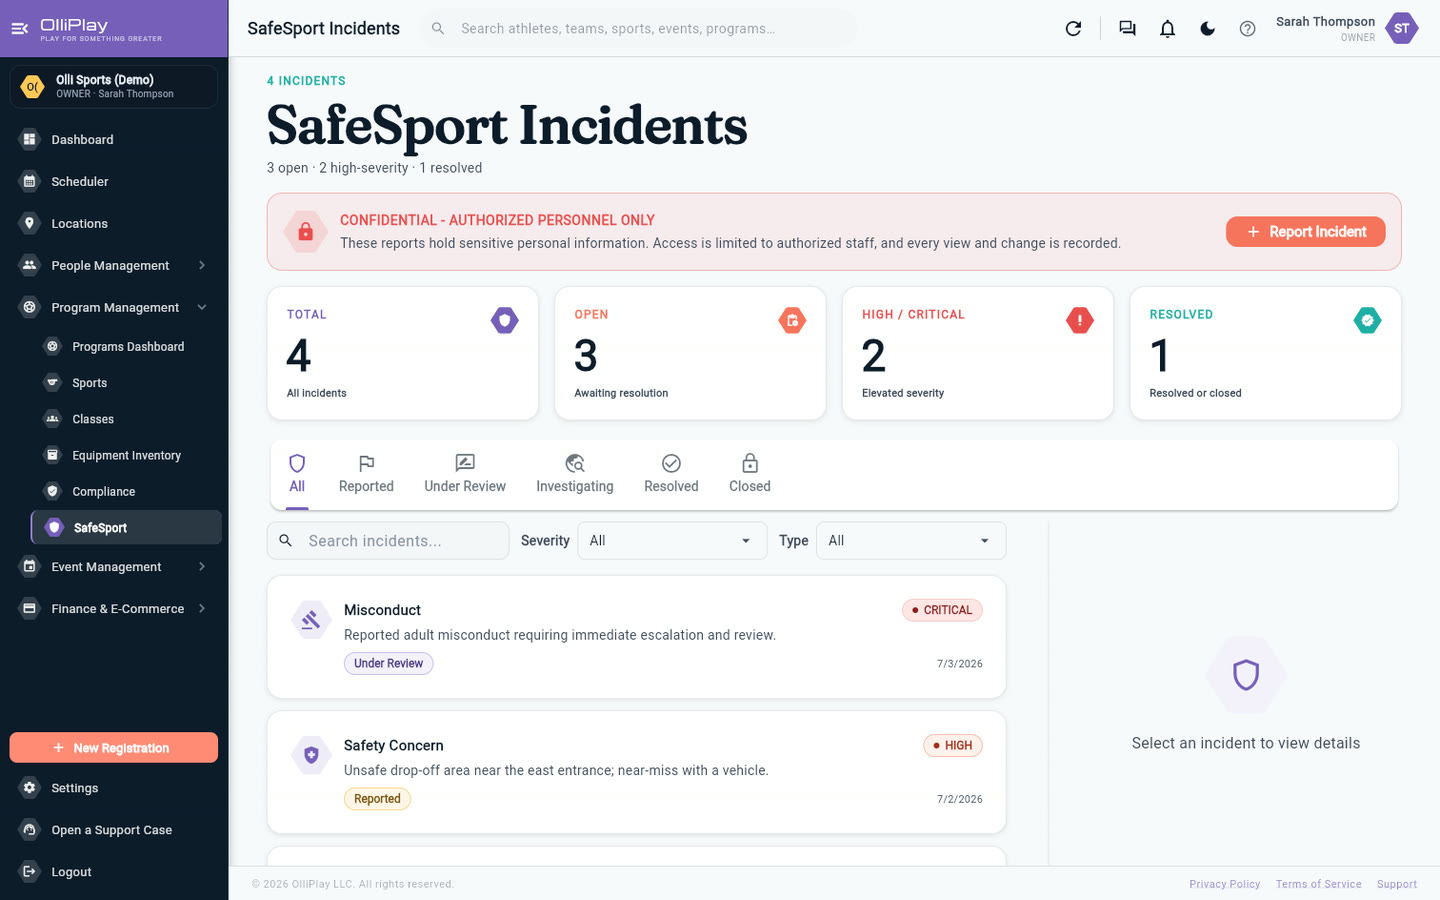
Task: Click the Open incidents stat card
Action: coord(690,353)
